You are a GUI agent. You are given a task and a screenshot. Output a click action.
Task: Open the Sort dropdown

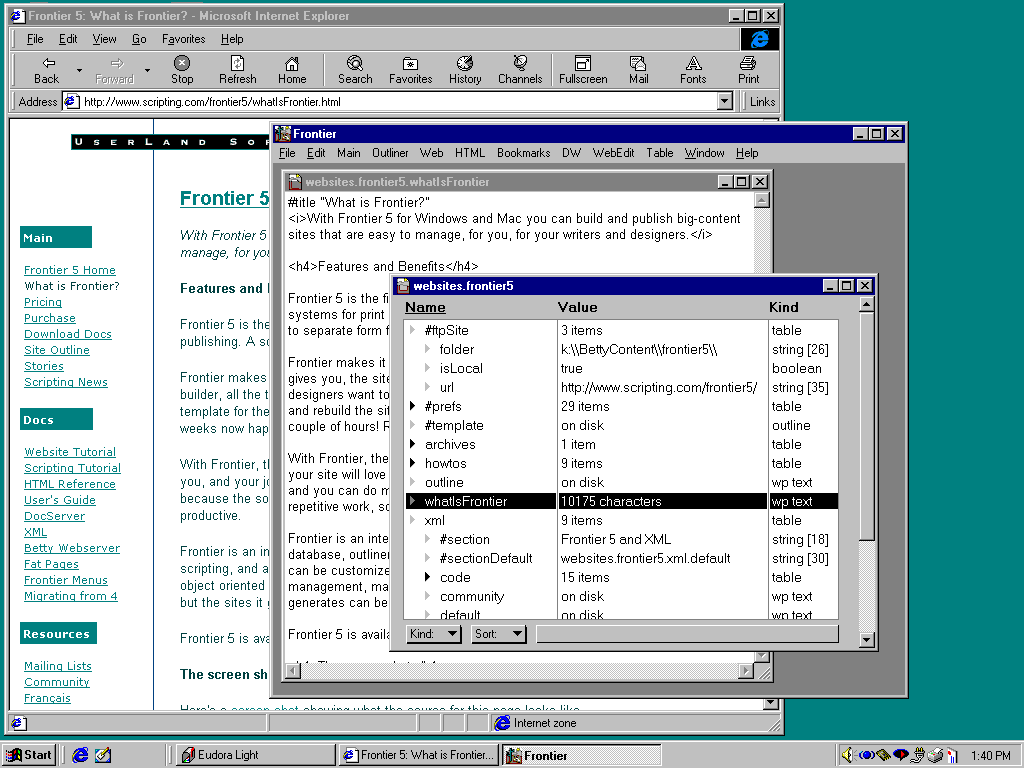(498, 634)
